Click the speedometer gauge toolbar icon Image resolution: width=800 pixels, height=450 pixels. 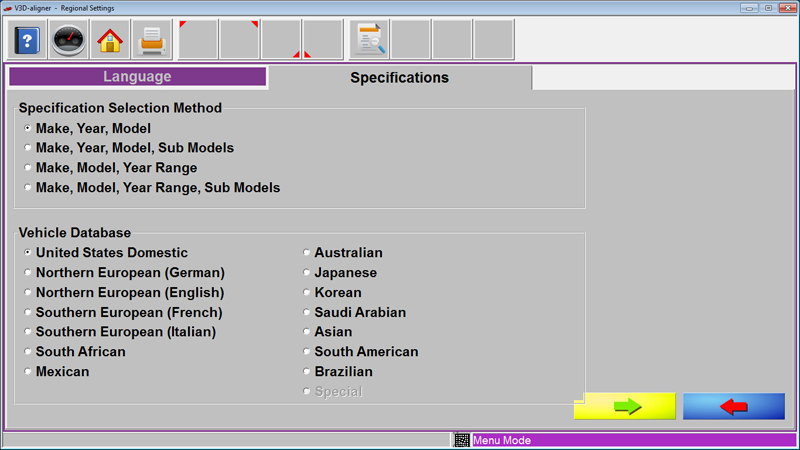[68, 40]
